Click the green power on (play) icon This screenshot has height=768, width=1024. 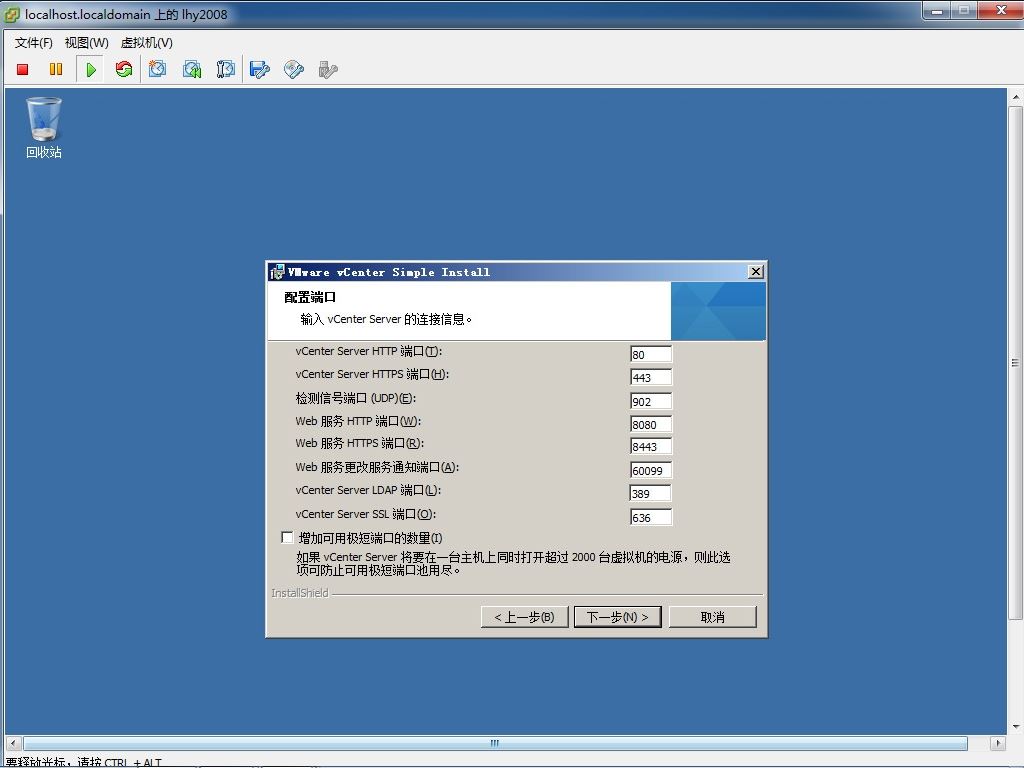(x=91, y=69)
